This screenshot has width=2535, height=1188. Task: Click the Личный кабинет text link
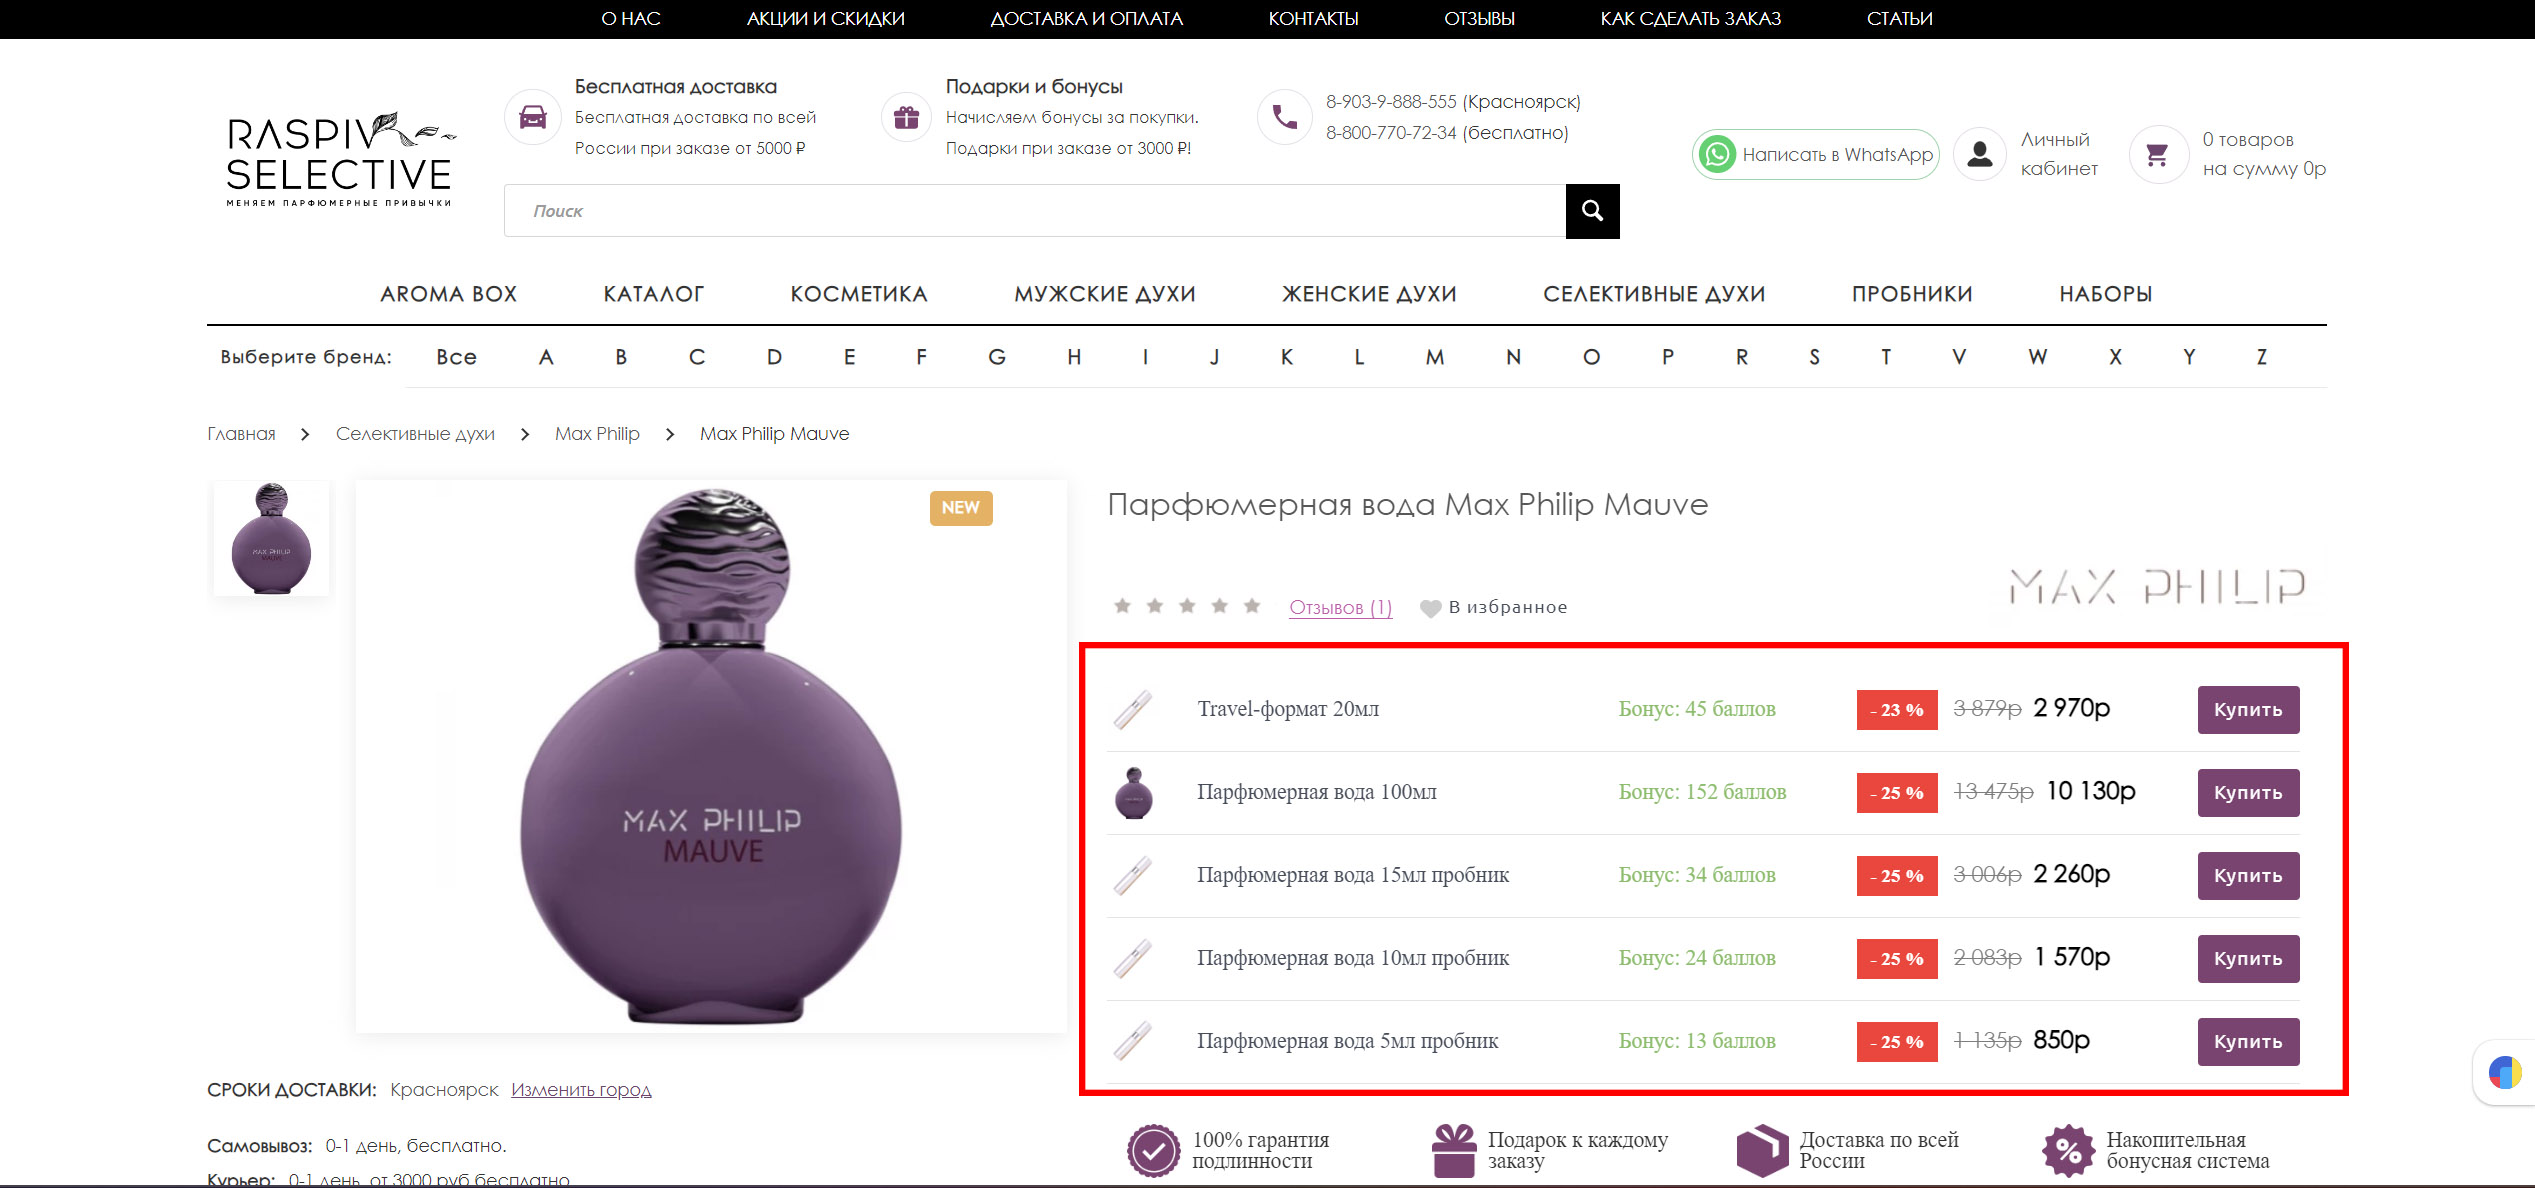coord(2059,154)
